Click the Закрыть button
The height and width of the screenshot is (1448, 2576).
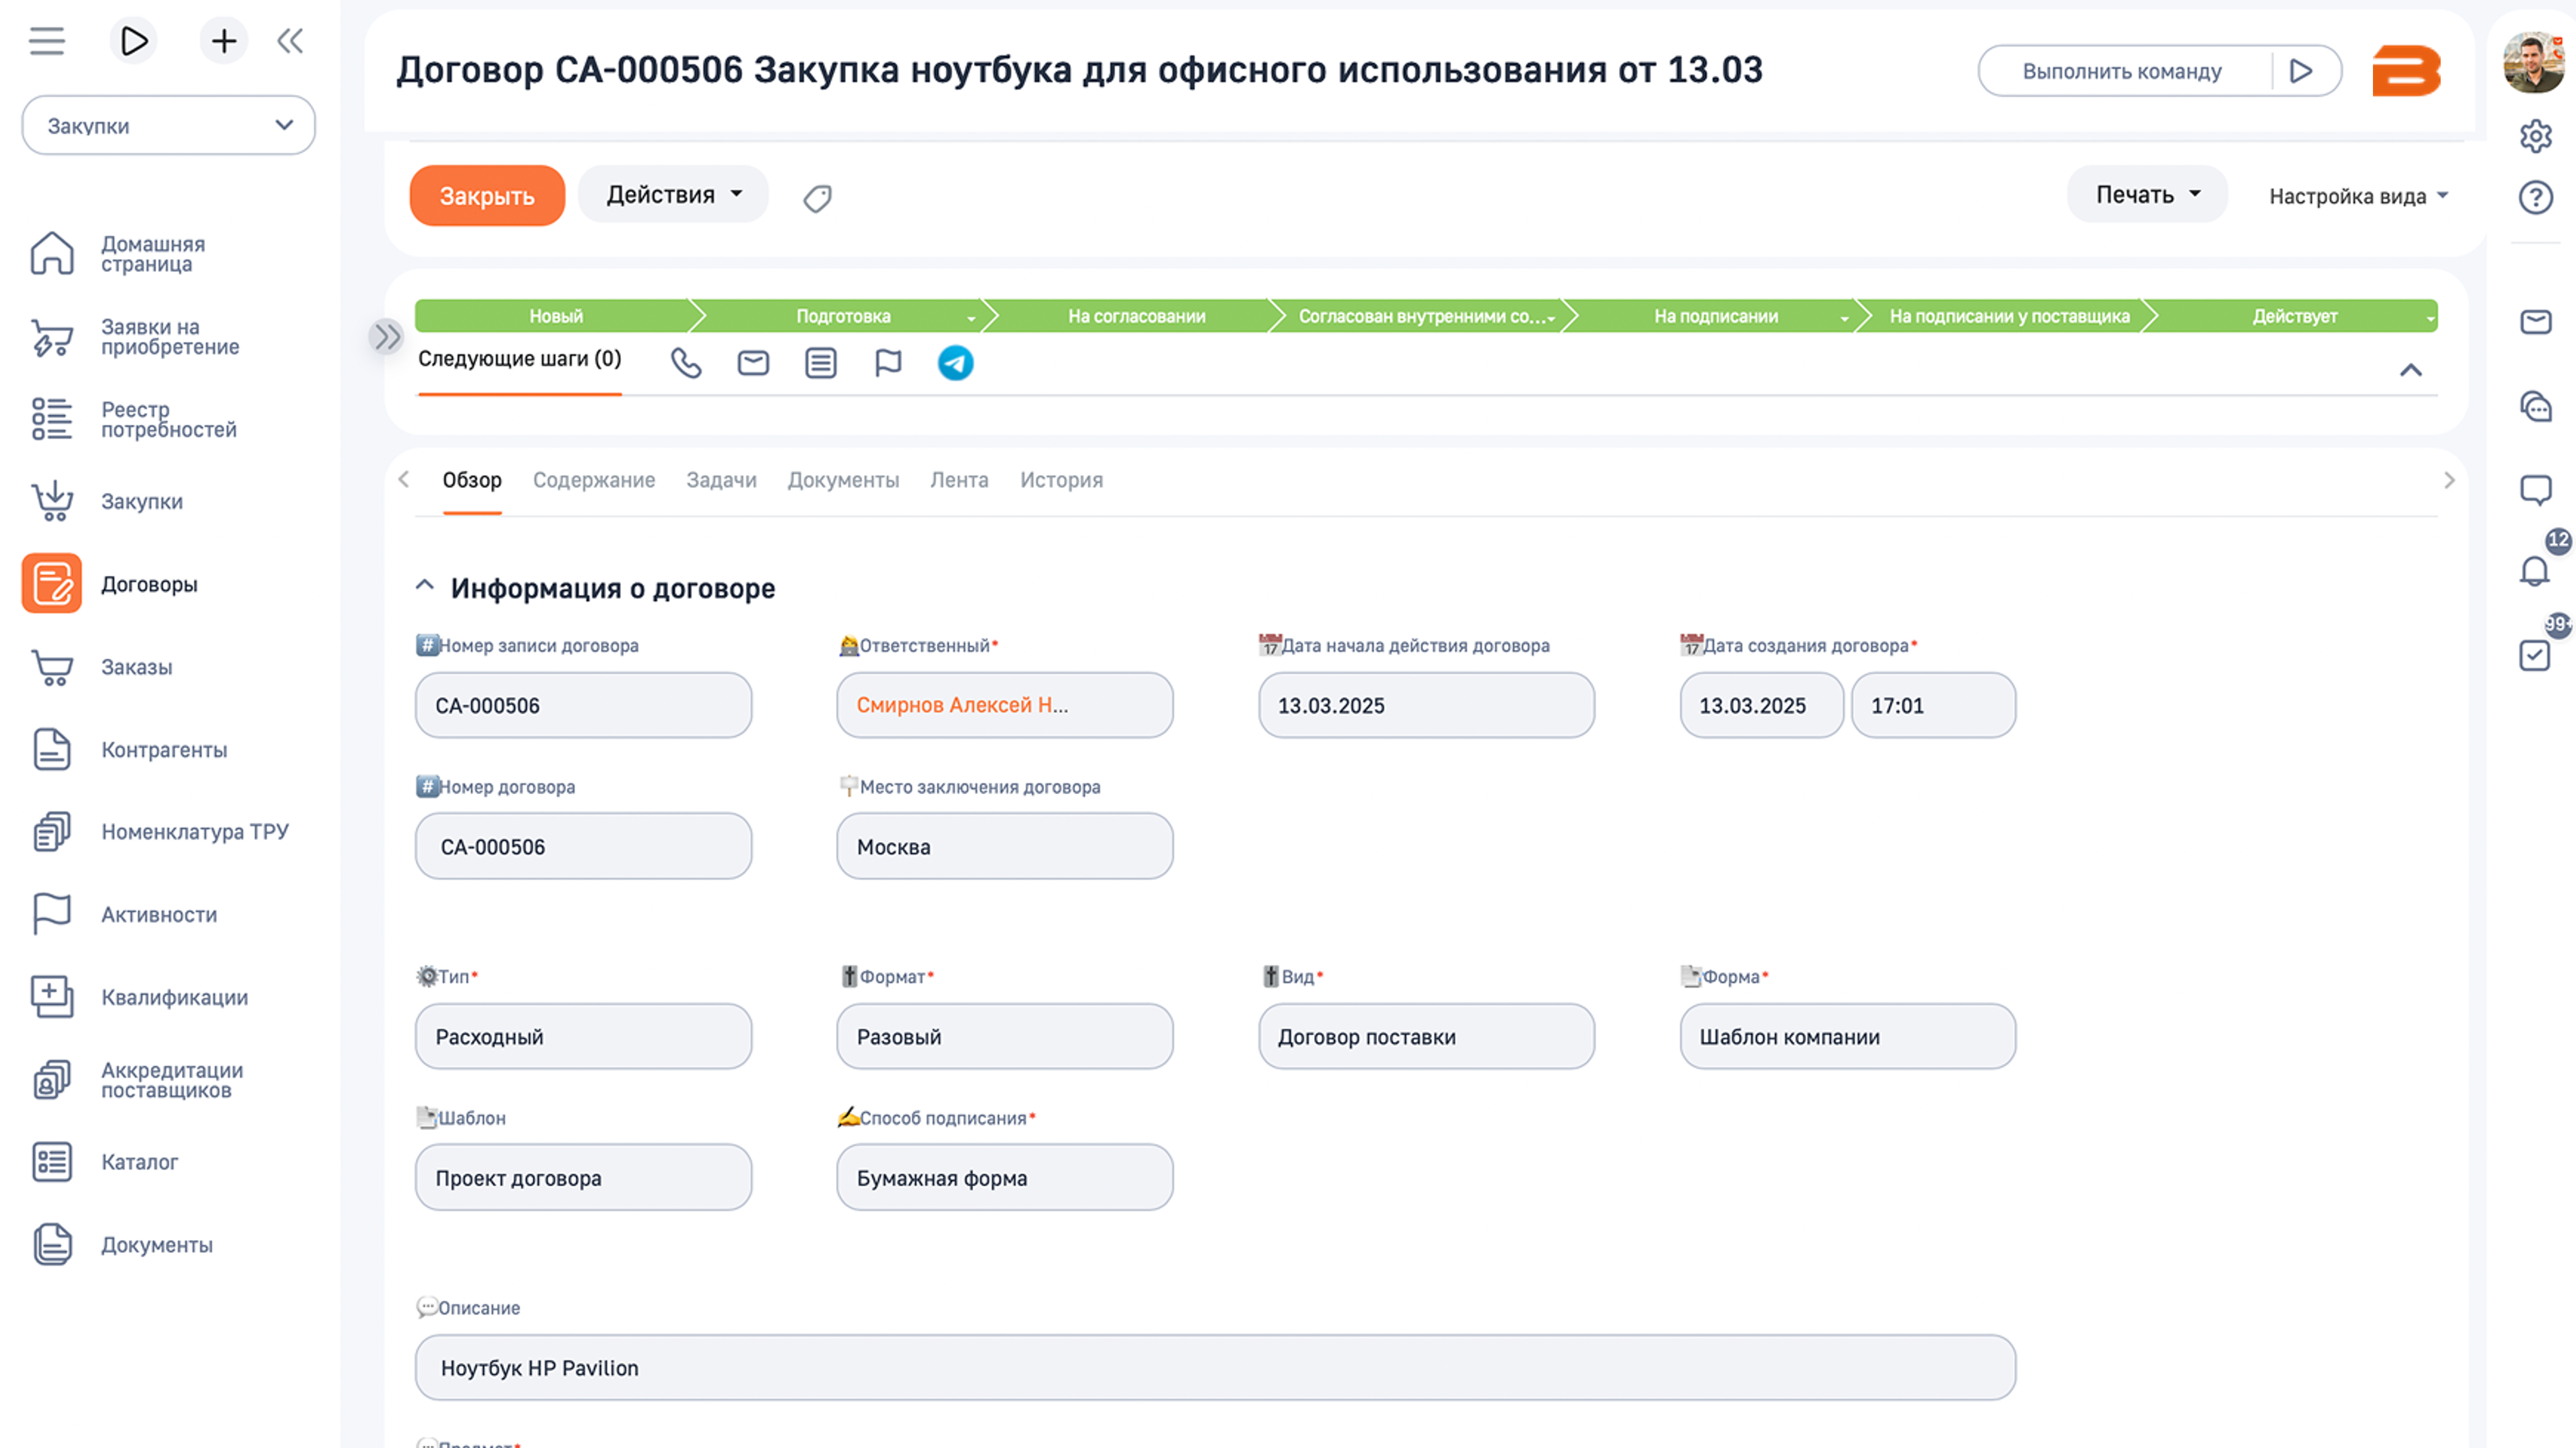tap(487, 196)
